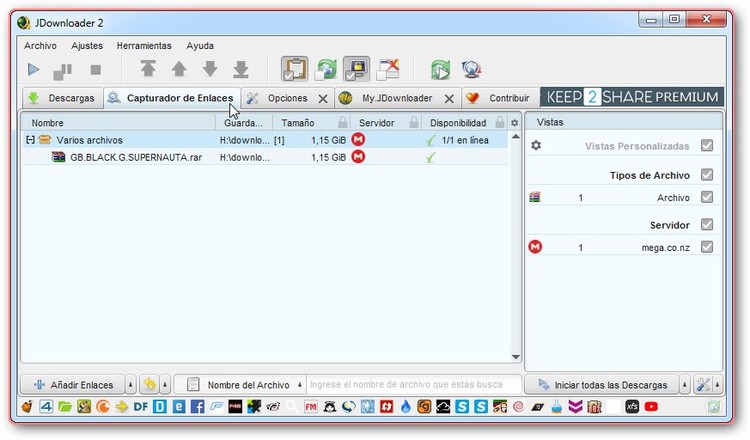Image resolution: width=750 pixels, height=440 pixels.
Task: Switch to the Descargas tab
Action: coord(62,98)
